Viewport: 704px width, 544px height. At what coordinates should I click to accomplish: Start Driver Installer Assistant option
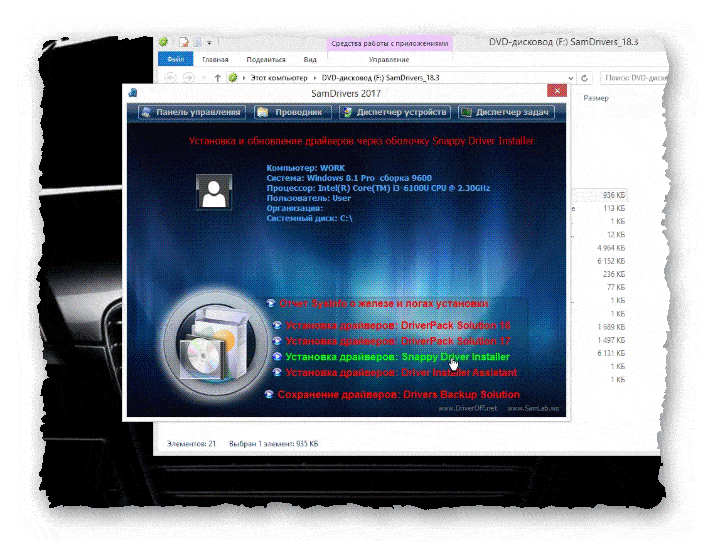401,373
